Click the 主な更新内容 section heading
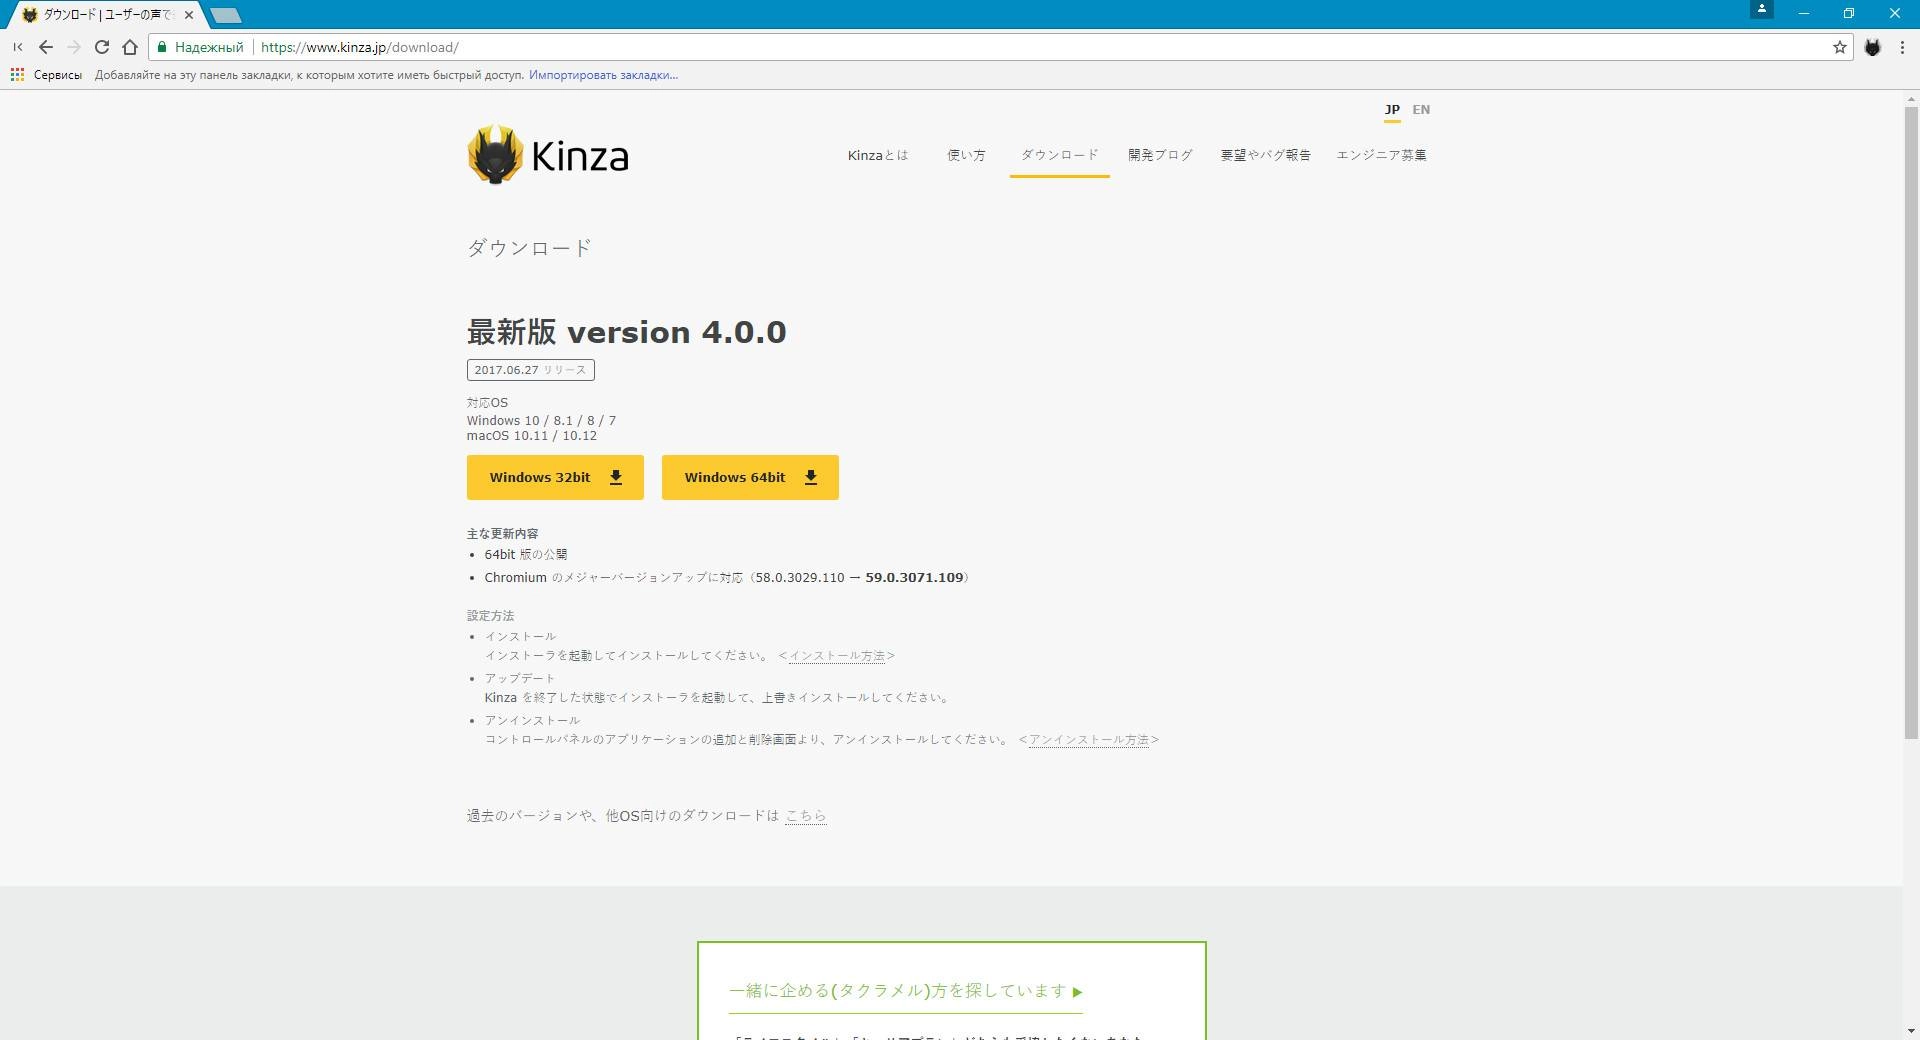 pyautogui.click(x=502, y=534)
